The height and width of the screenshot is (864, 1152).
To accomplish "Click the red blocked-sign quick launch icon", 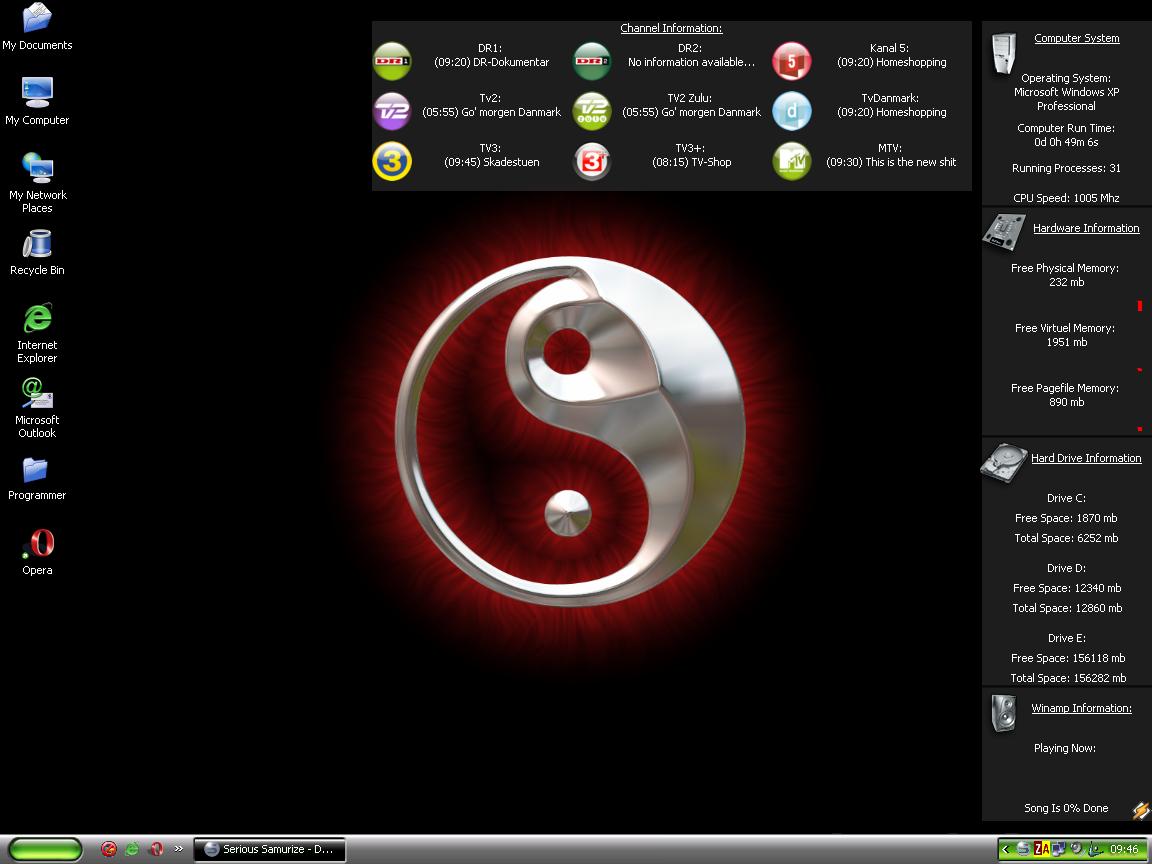I will click(x=109, y=849).
